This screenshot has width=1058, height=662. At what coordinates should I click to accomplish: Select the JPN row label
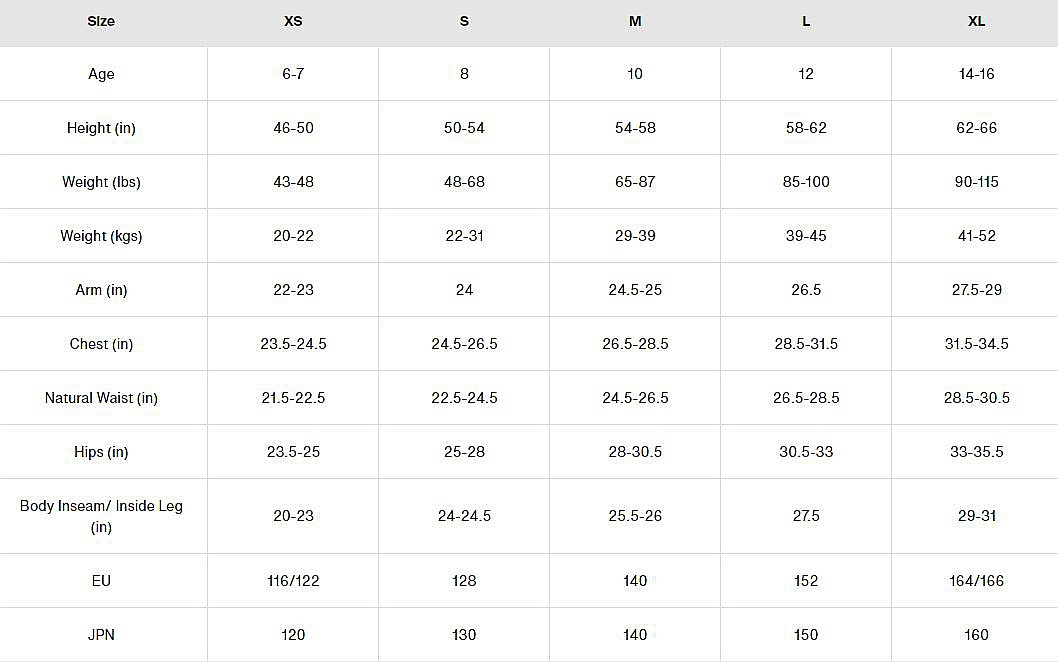click(x=101, y=635)
